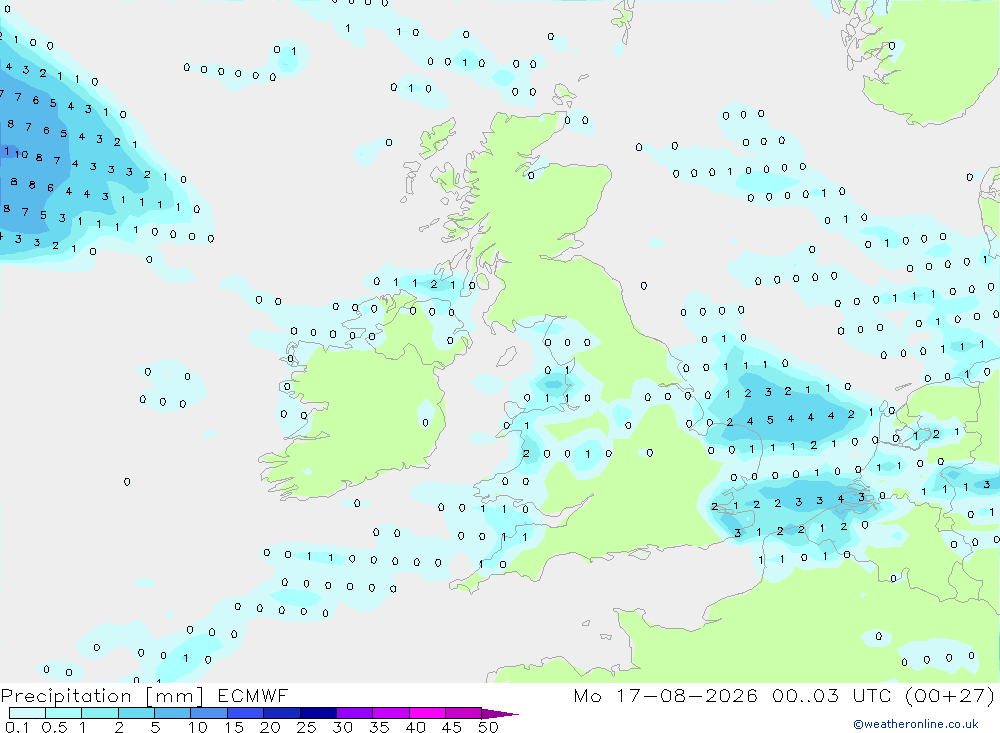
Task: Click the '00..03 UTC' time range text
Action: (831, 695)
